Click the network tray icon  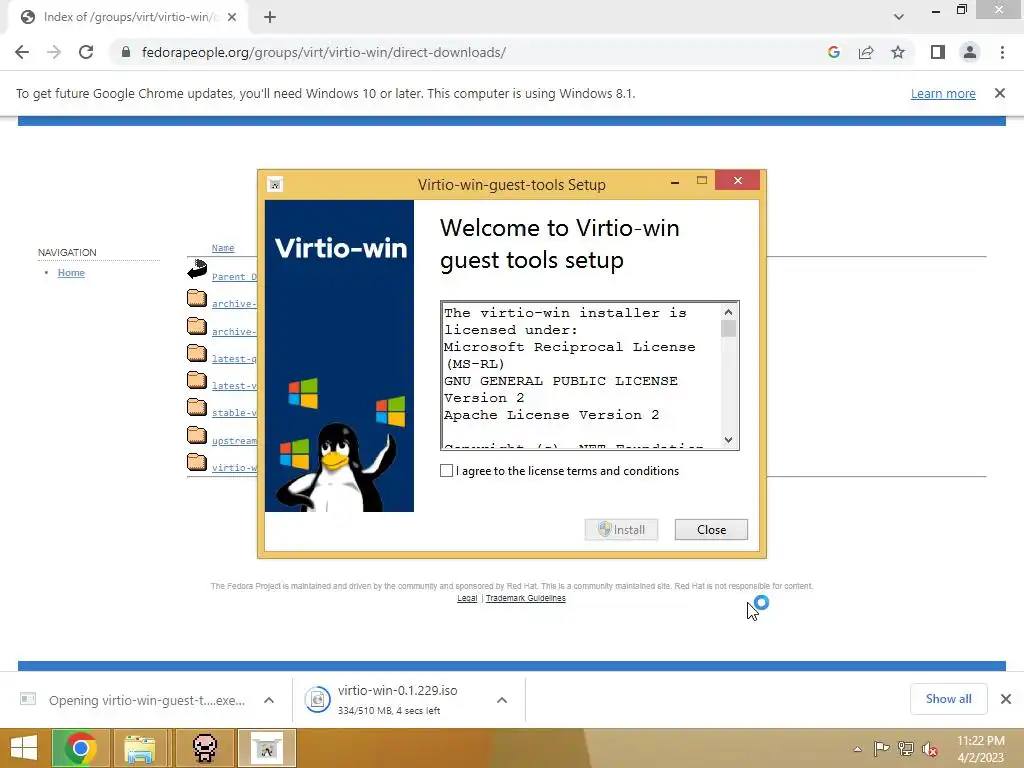coord(905,748)
